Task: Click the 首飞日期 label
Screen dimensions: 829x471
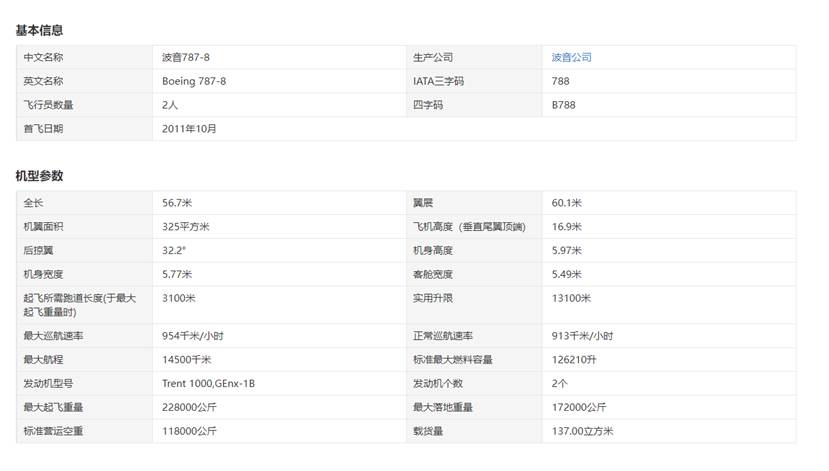Action: [x=43, y=128]
